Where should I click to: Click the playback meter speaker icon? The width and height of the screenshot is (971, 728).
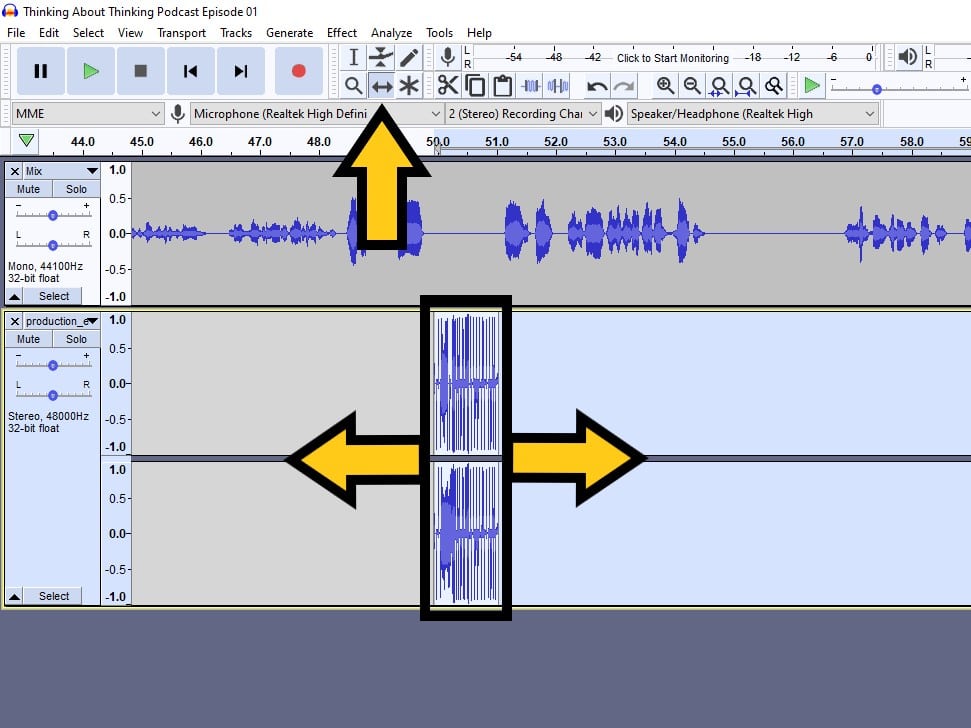908,58
